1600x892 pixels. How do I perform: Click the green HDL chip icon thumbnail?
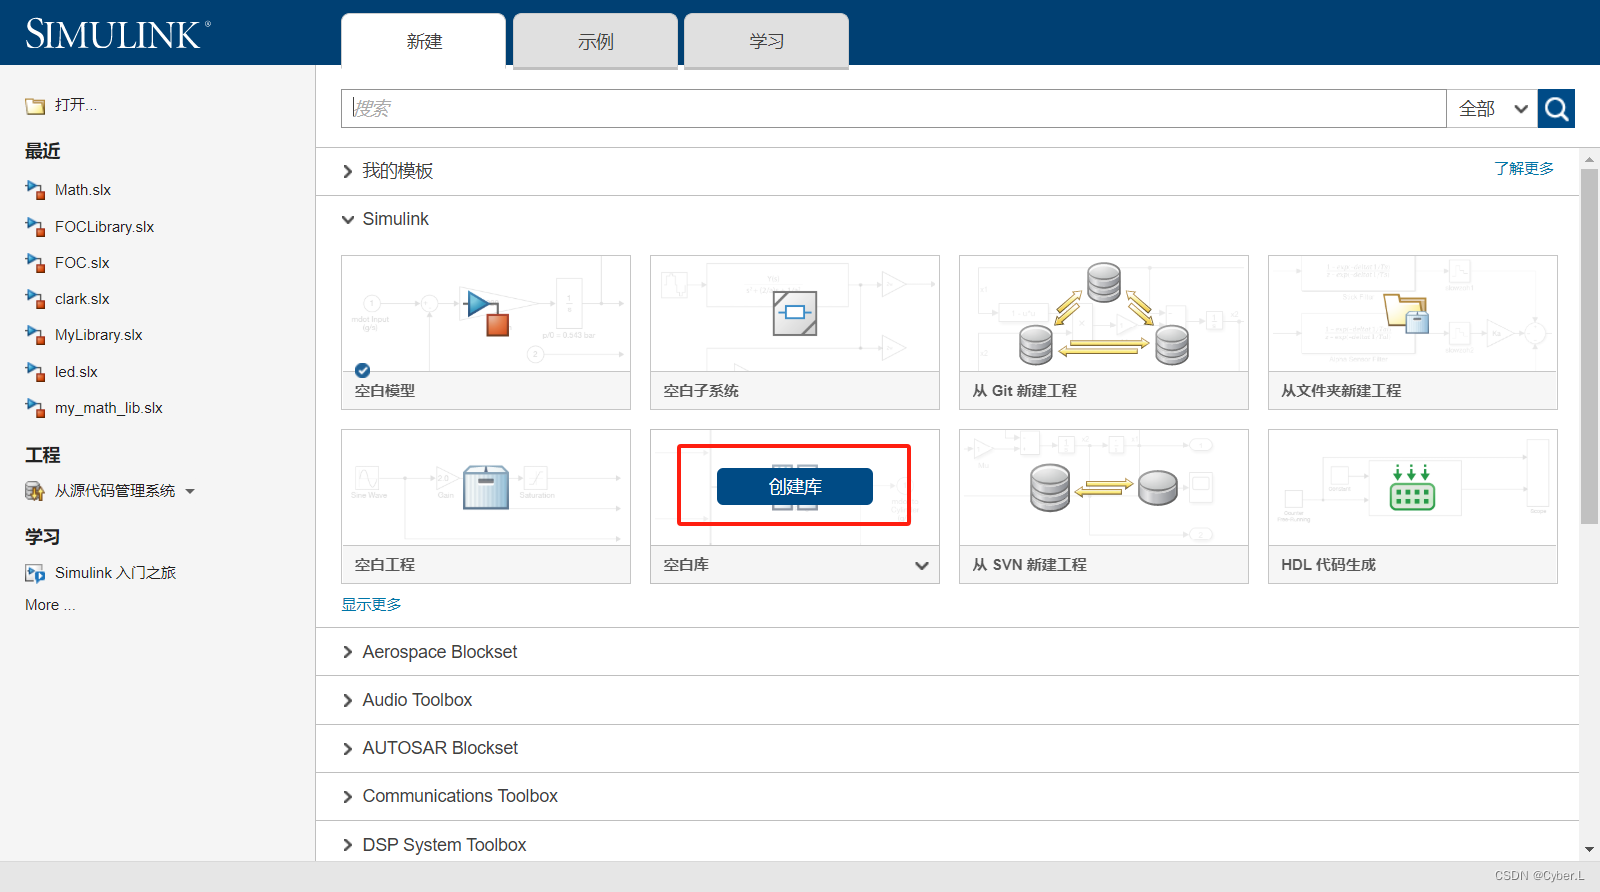[1412, 487]
